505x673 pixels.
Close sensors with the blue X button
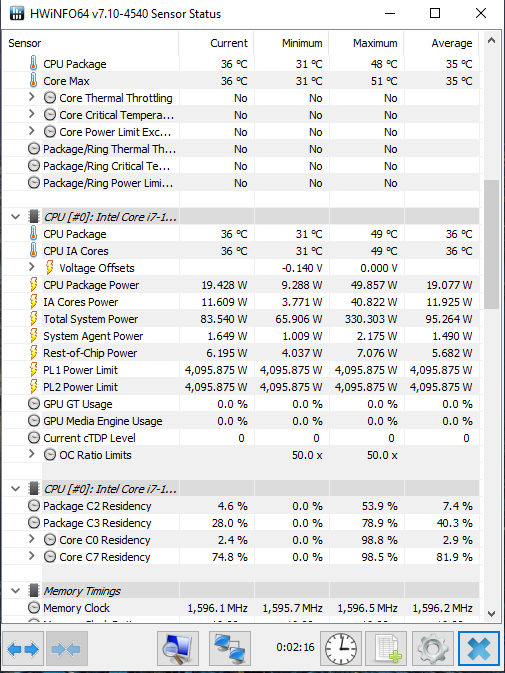click(x=478, y=649)
